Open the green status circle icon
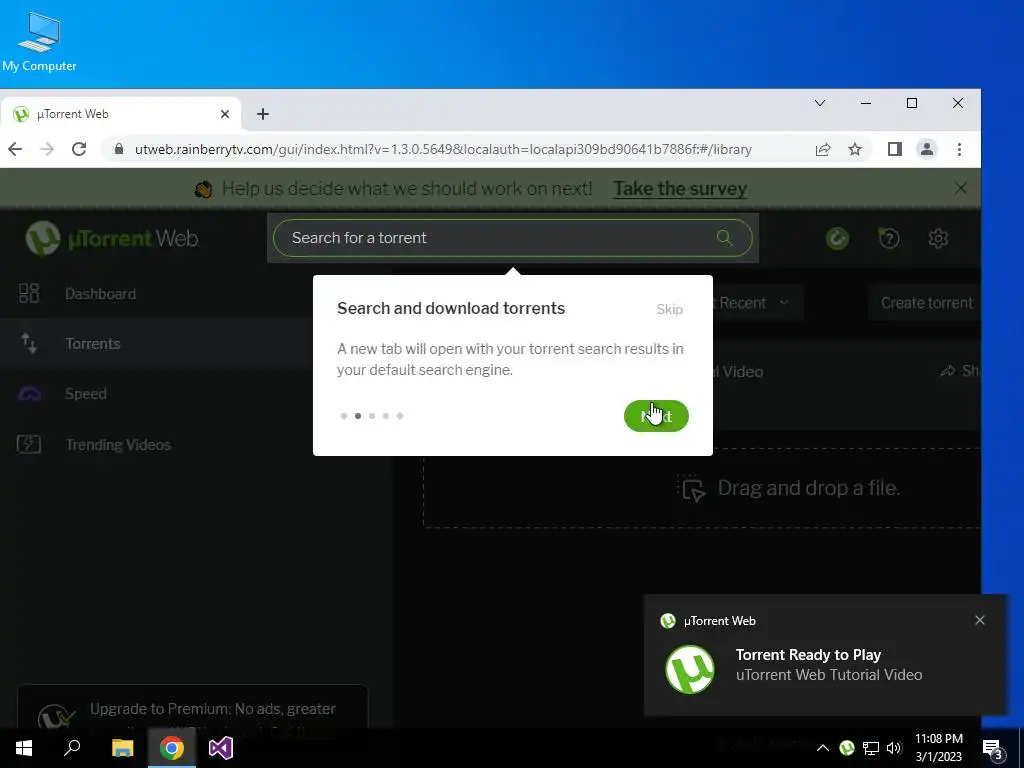The height and width of the screenshot is (768, 1024). point(837,238)
